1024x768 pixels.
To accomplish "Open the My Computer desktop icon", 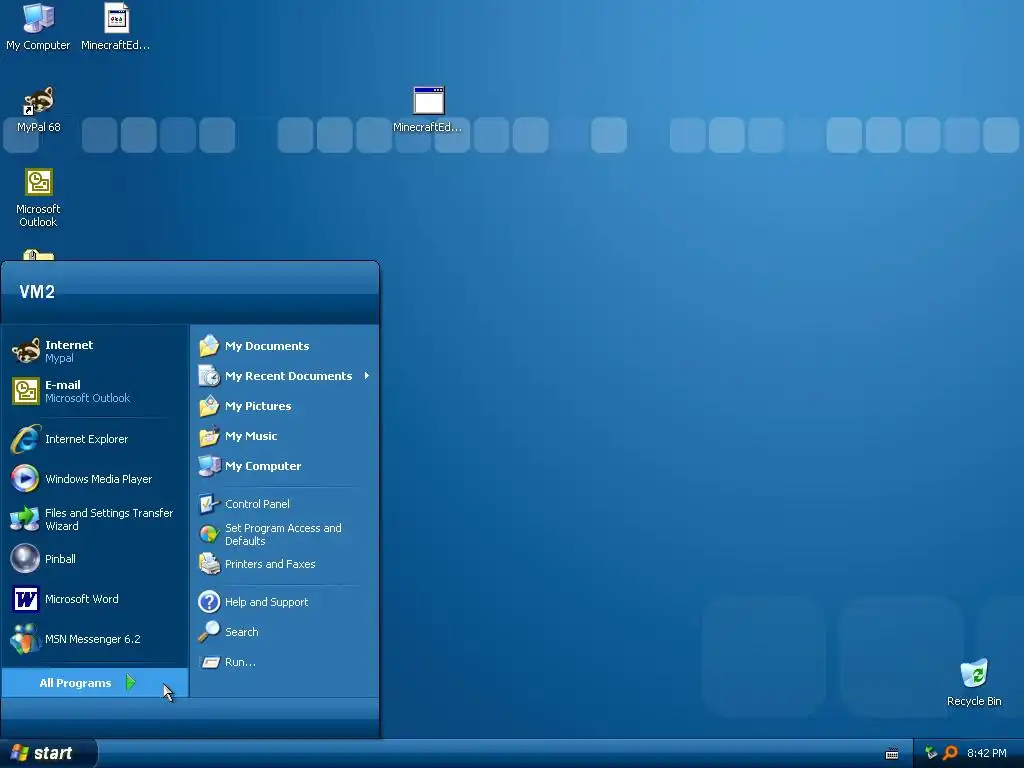I will click(x=38, y=26).
